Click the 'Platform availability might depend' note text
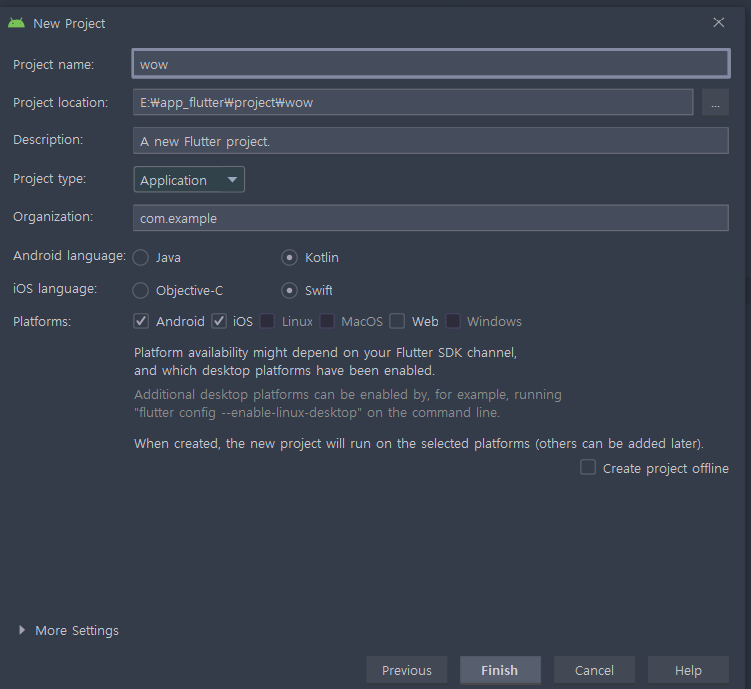Screen dimensions: 751x689 pyautogui.click(x=326, y=361)
